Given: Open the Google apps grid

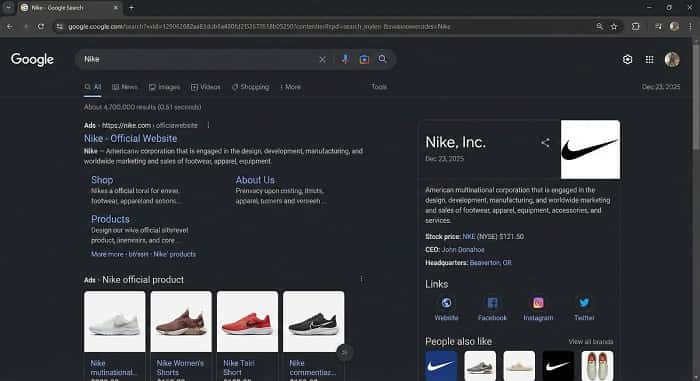Looking at the screenshot, I should [x=650, y=59].
